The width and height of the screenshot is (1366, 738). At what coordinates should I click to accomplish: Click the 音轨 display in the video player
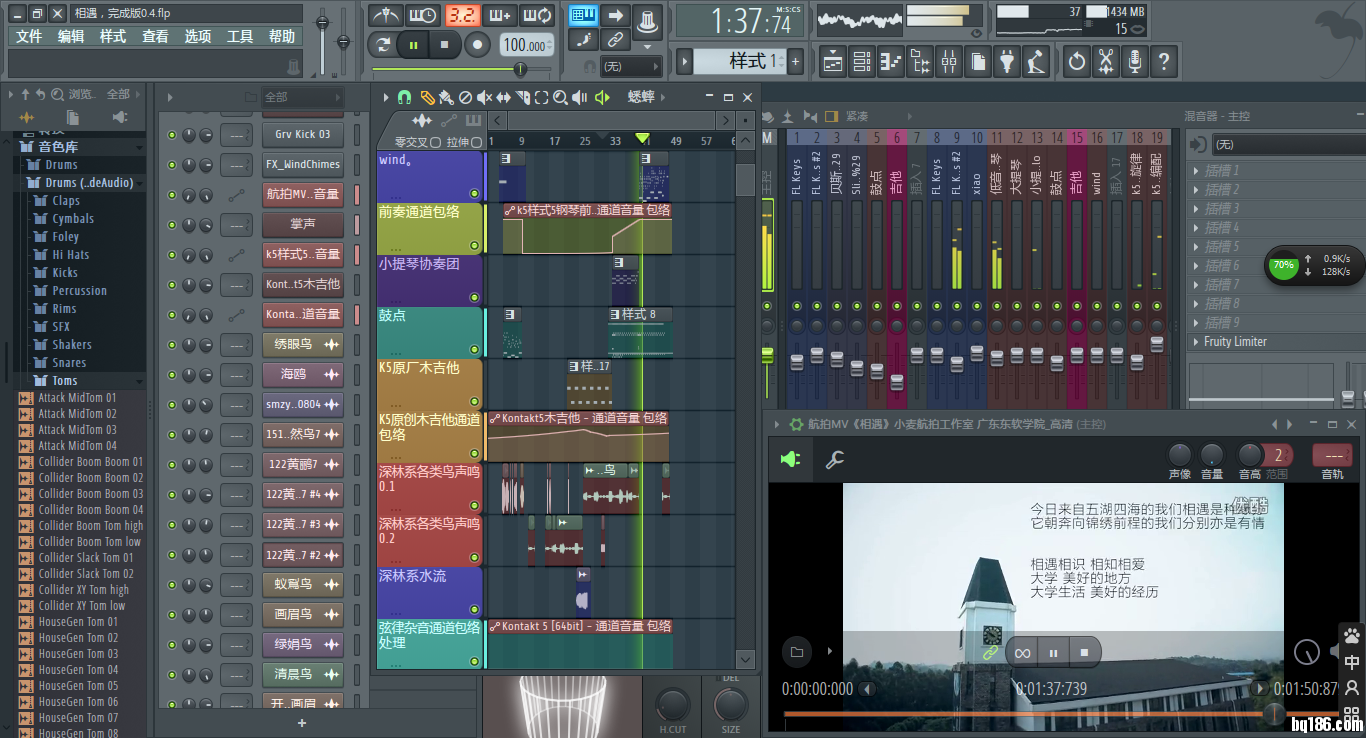pos(1332,456)
